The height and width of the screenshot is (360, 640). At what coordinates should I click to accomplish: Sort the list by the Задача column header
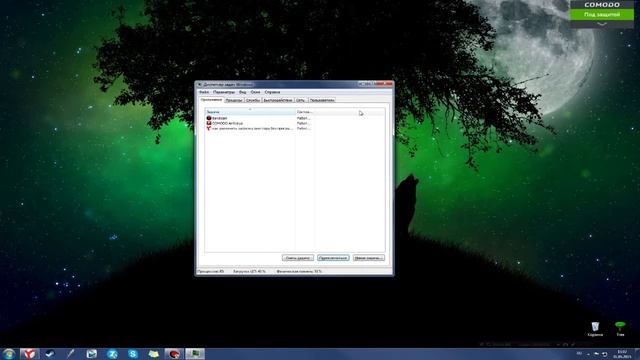(x=250, y=111)
